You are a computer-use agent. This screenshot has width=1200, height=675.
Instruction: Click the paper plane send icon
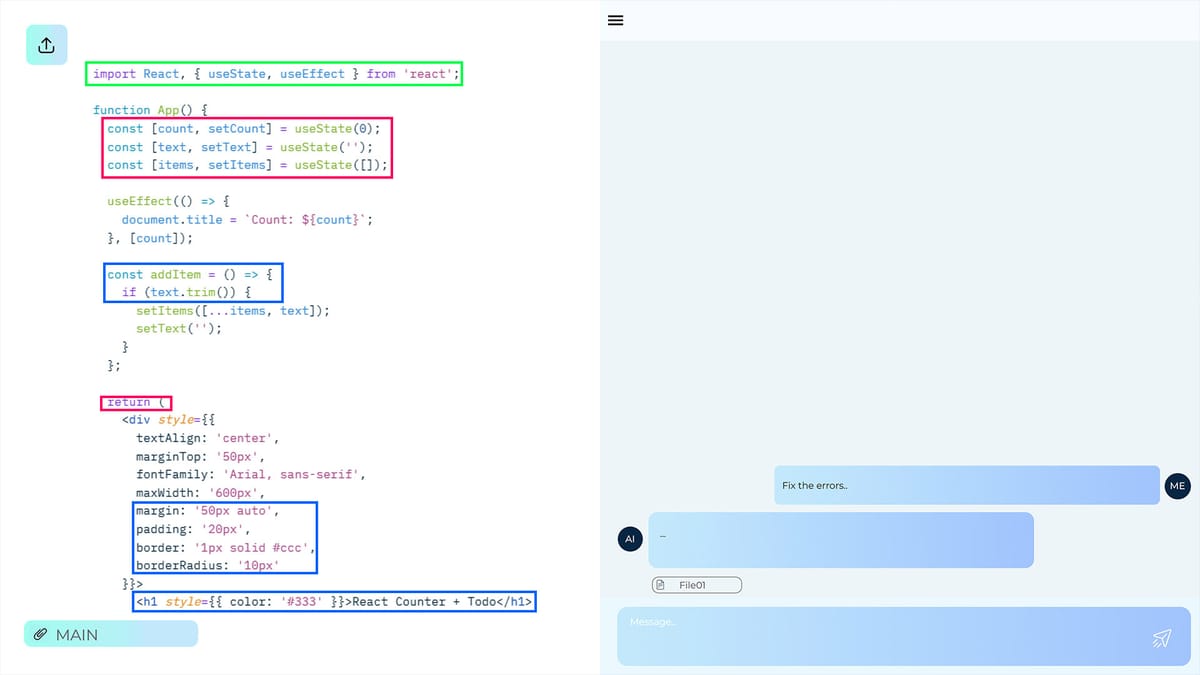(1161, 637)
